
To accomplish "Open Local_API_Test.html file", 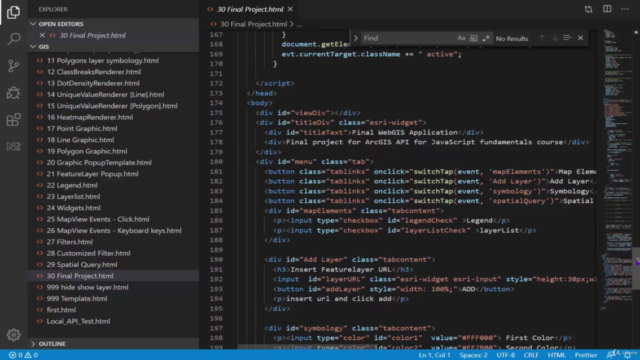I will [x=78, y=321].
